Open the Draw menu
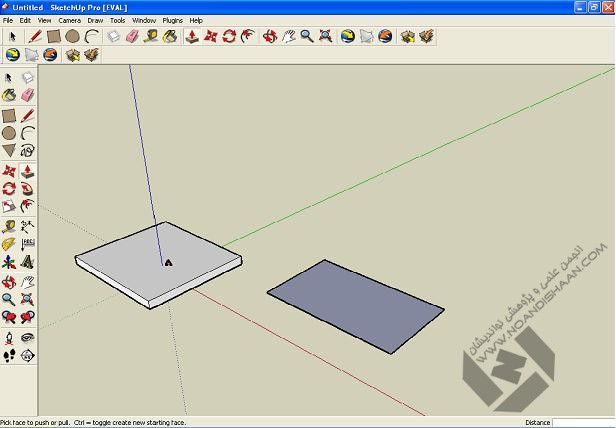Screen dimensions: 616x428 click(95, 20)
